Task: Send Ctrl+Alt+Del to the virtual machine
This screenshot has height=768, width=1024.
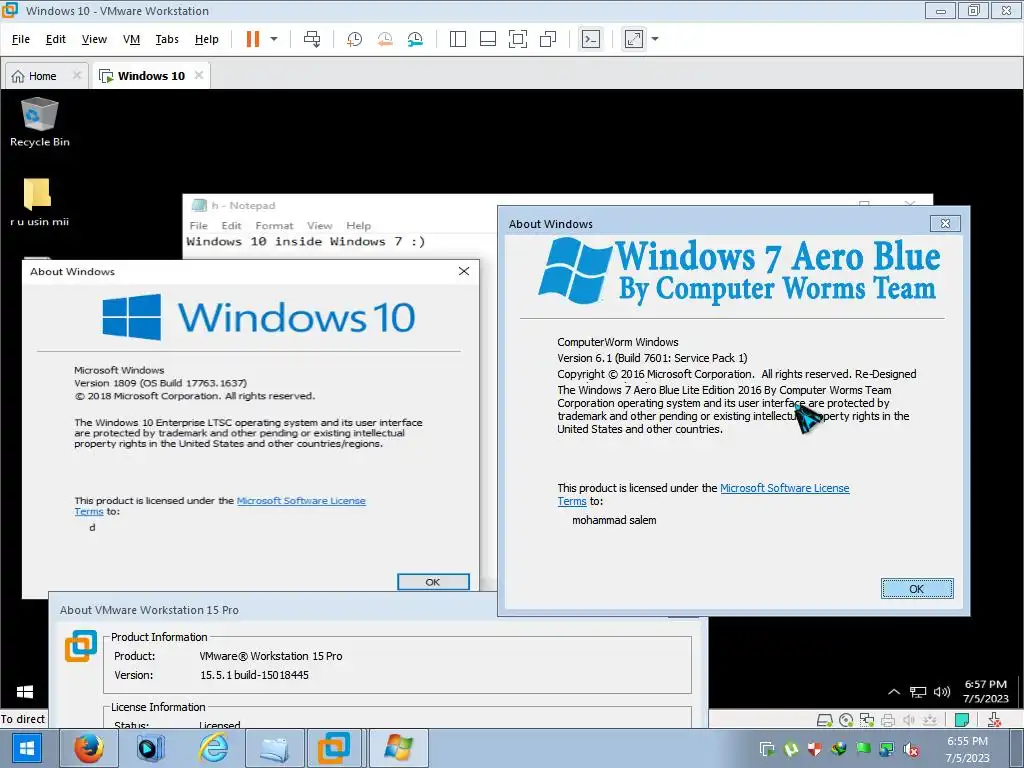Action: tap(312, 39)
